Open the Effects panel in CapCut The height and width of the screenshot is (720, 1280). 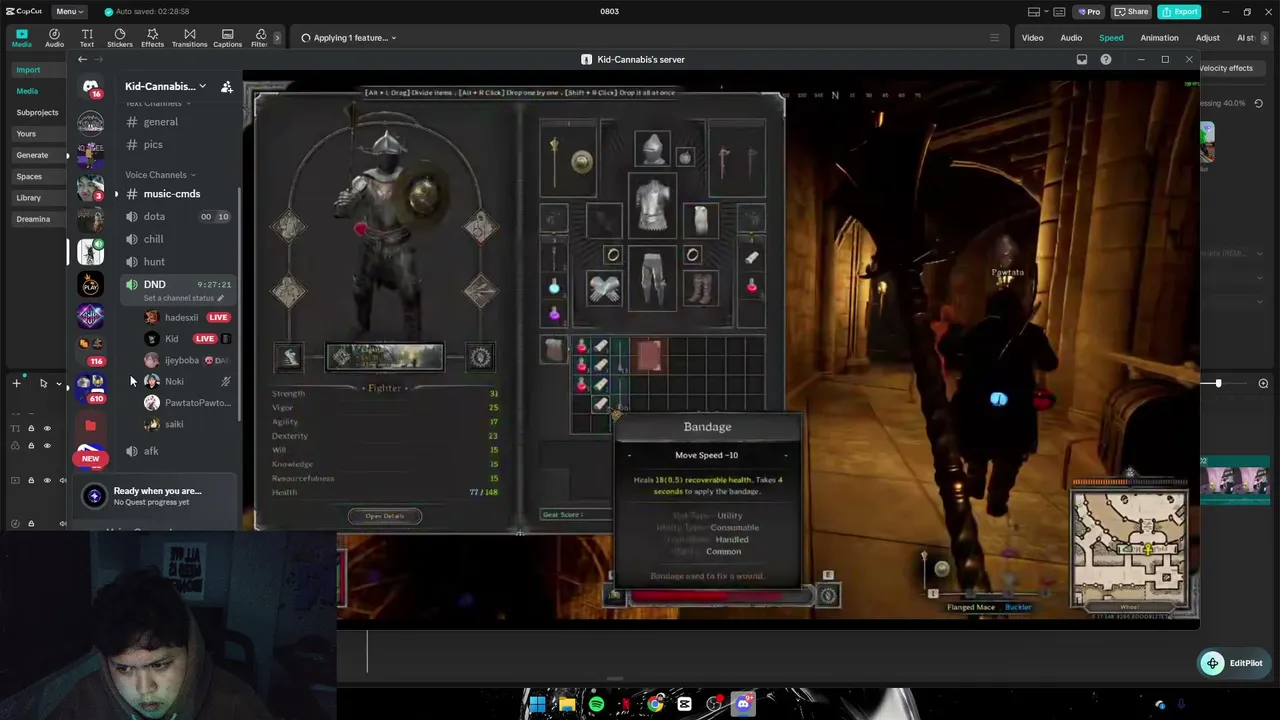pyautogui.click(x=152, y=38)
